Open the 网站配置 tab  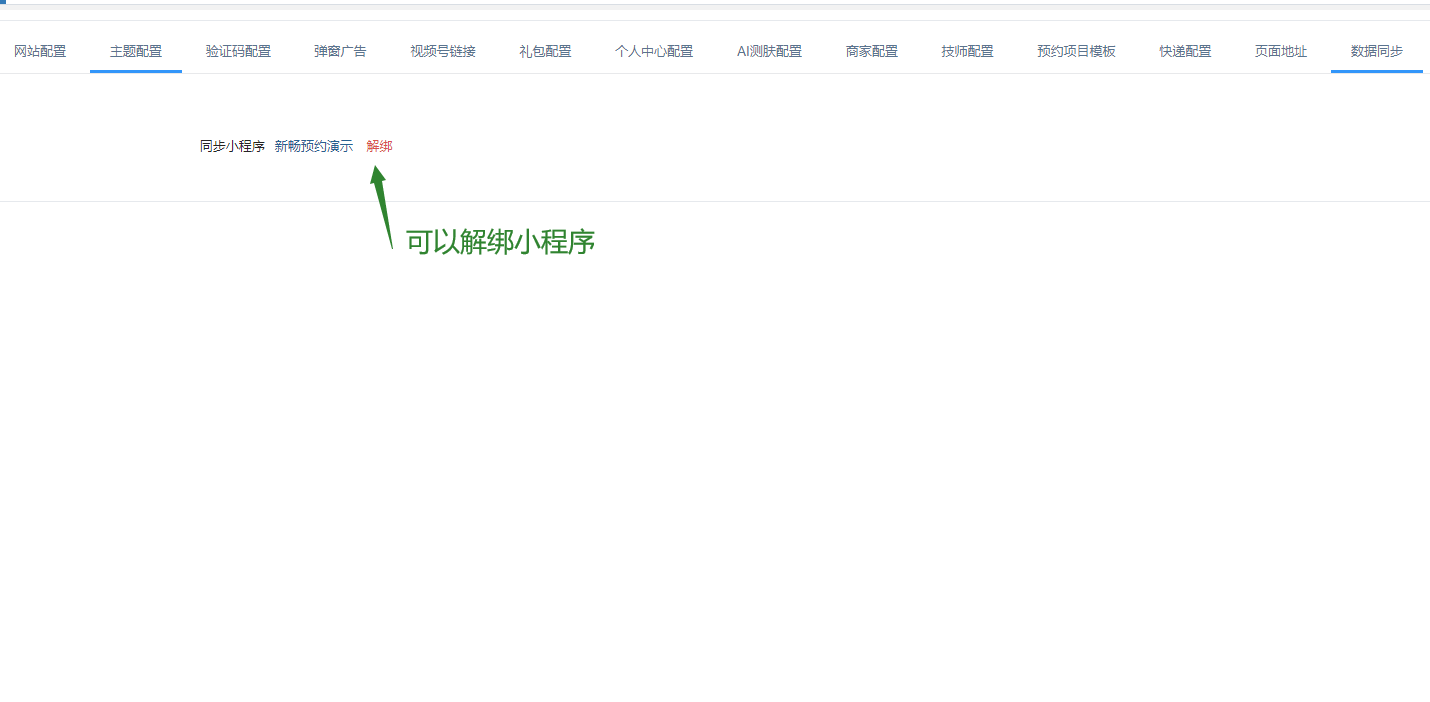40,51
